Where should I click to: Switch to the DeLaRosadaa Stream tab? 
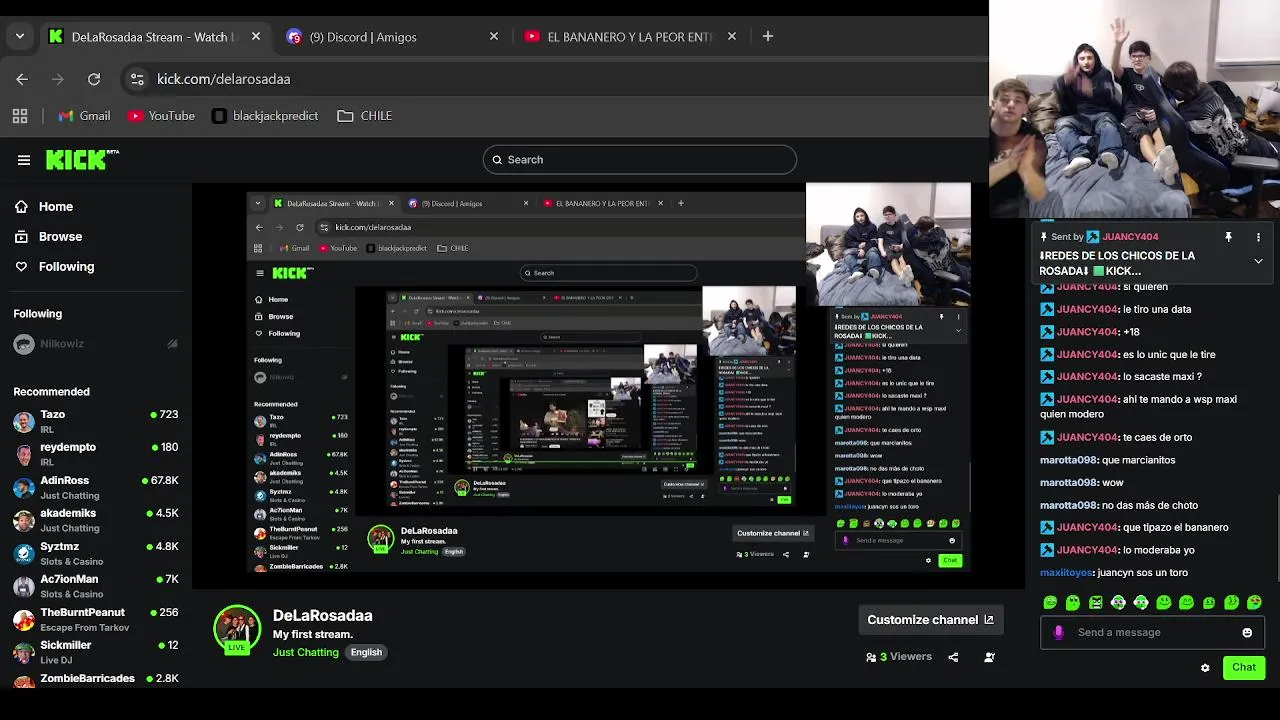click(153, 36)
